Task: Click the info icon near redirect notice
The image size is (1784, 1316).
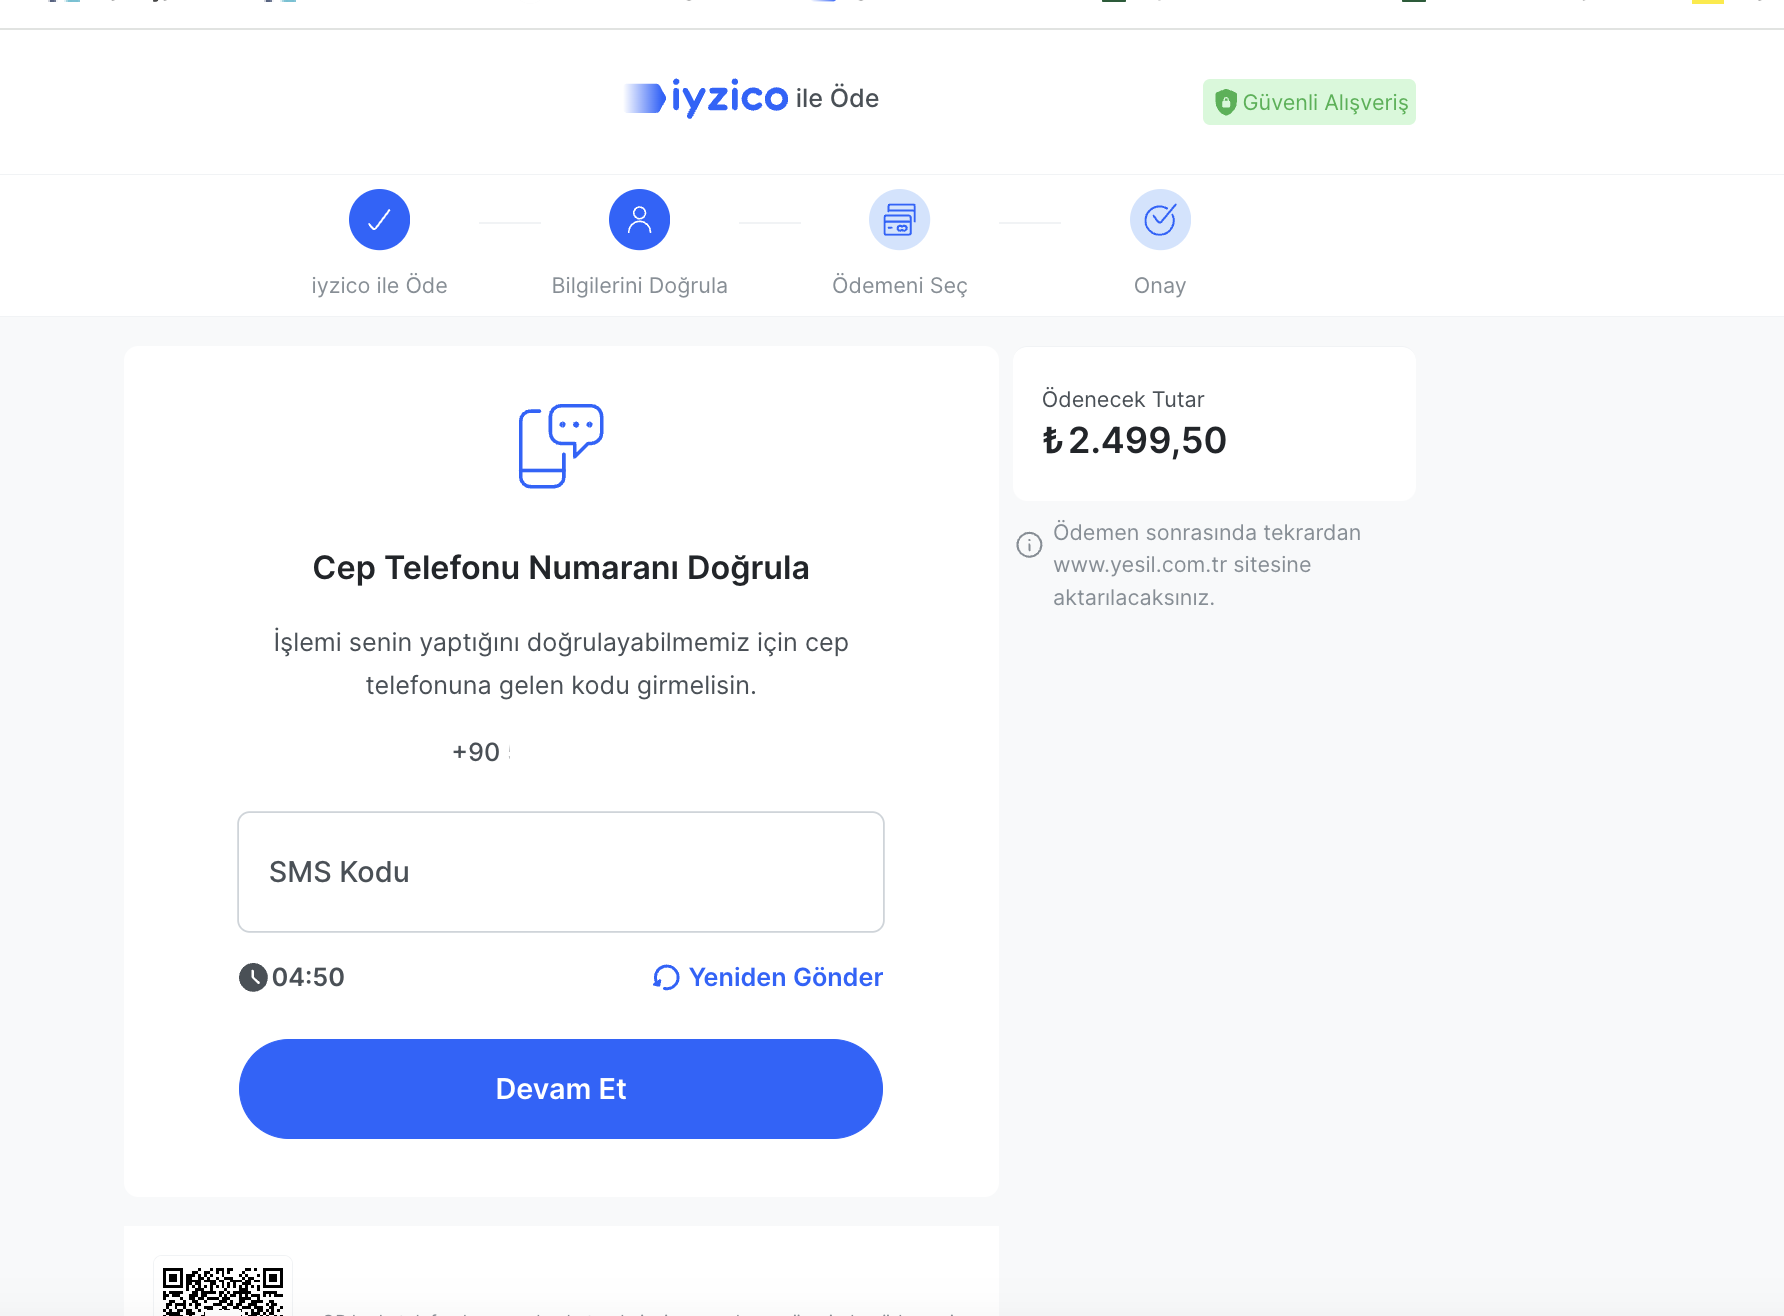Action: pyautogui.click(x=1029, y=545)
